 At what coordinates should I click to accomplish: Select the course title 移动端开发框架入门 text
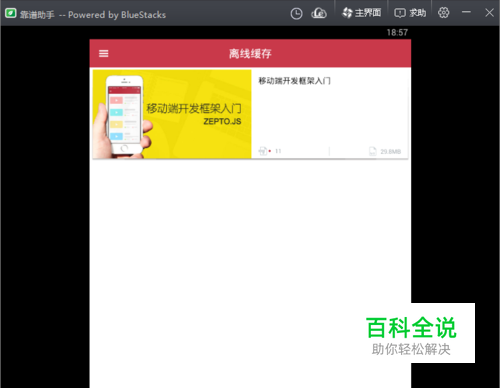[x=294, y=81]
